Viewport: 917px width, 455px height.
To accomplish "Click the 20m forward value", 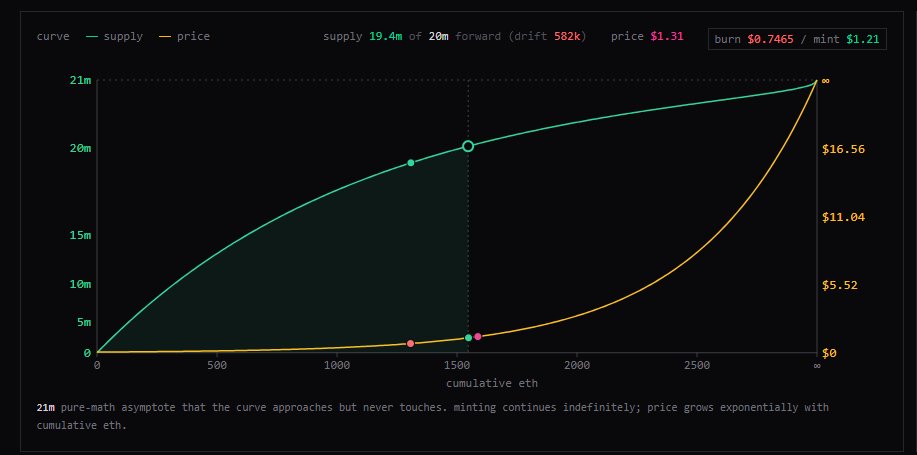I will (x=439, y=36).
